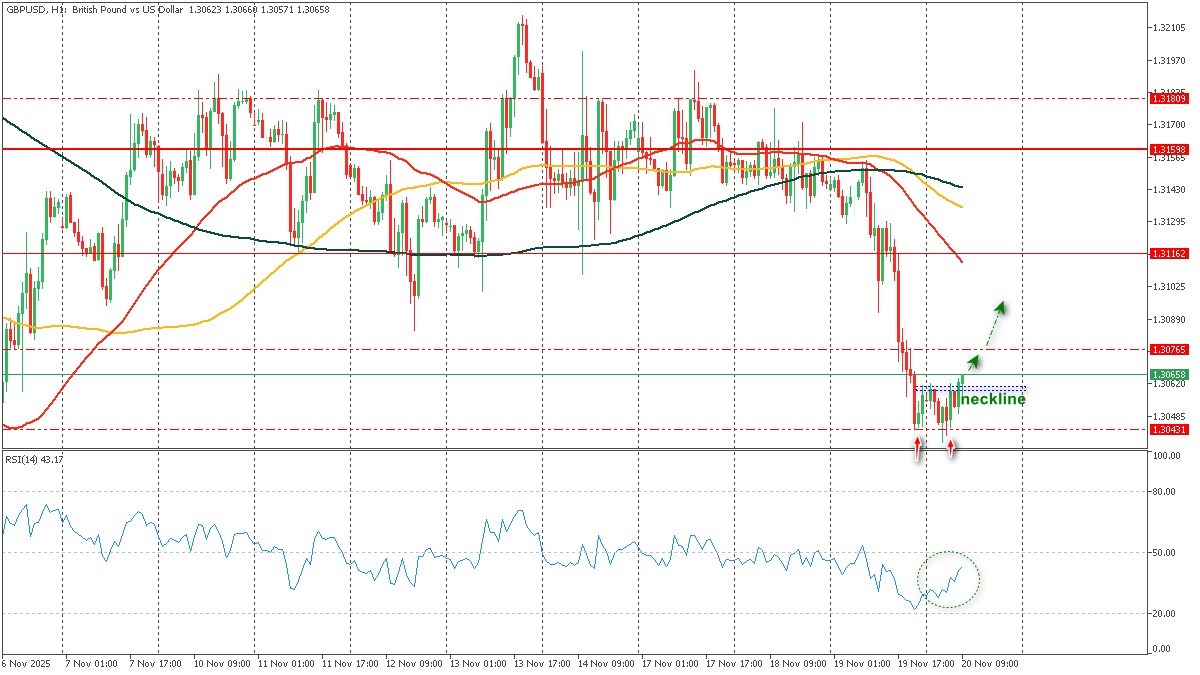Screen dimensions: 1200x675
Task: Click the red 1.31809 price label
Action: click(x=1168, y=98)
